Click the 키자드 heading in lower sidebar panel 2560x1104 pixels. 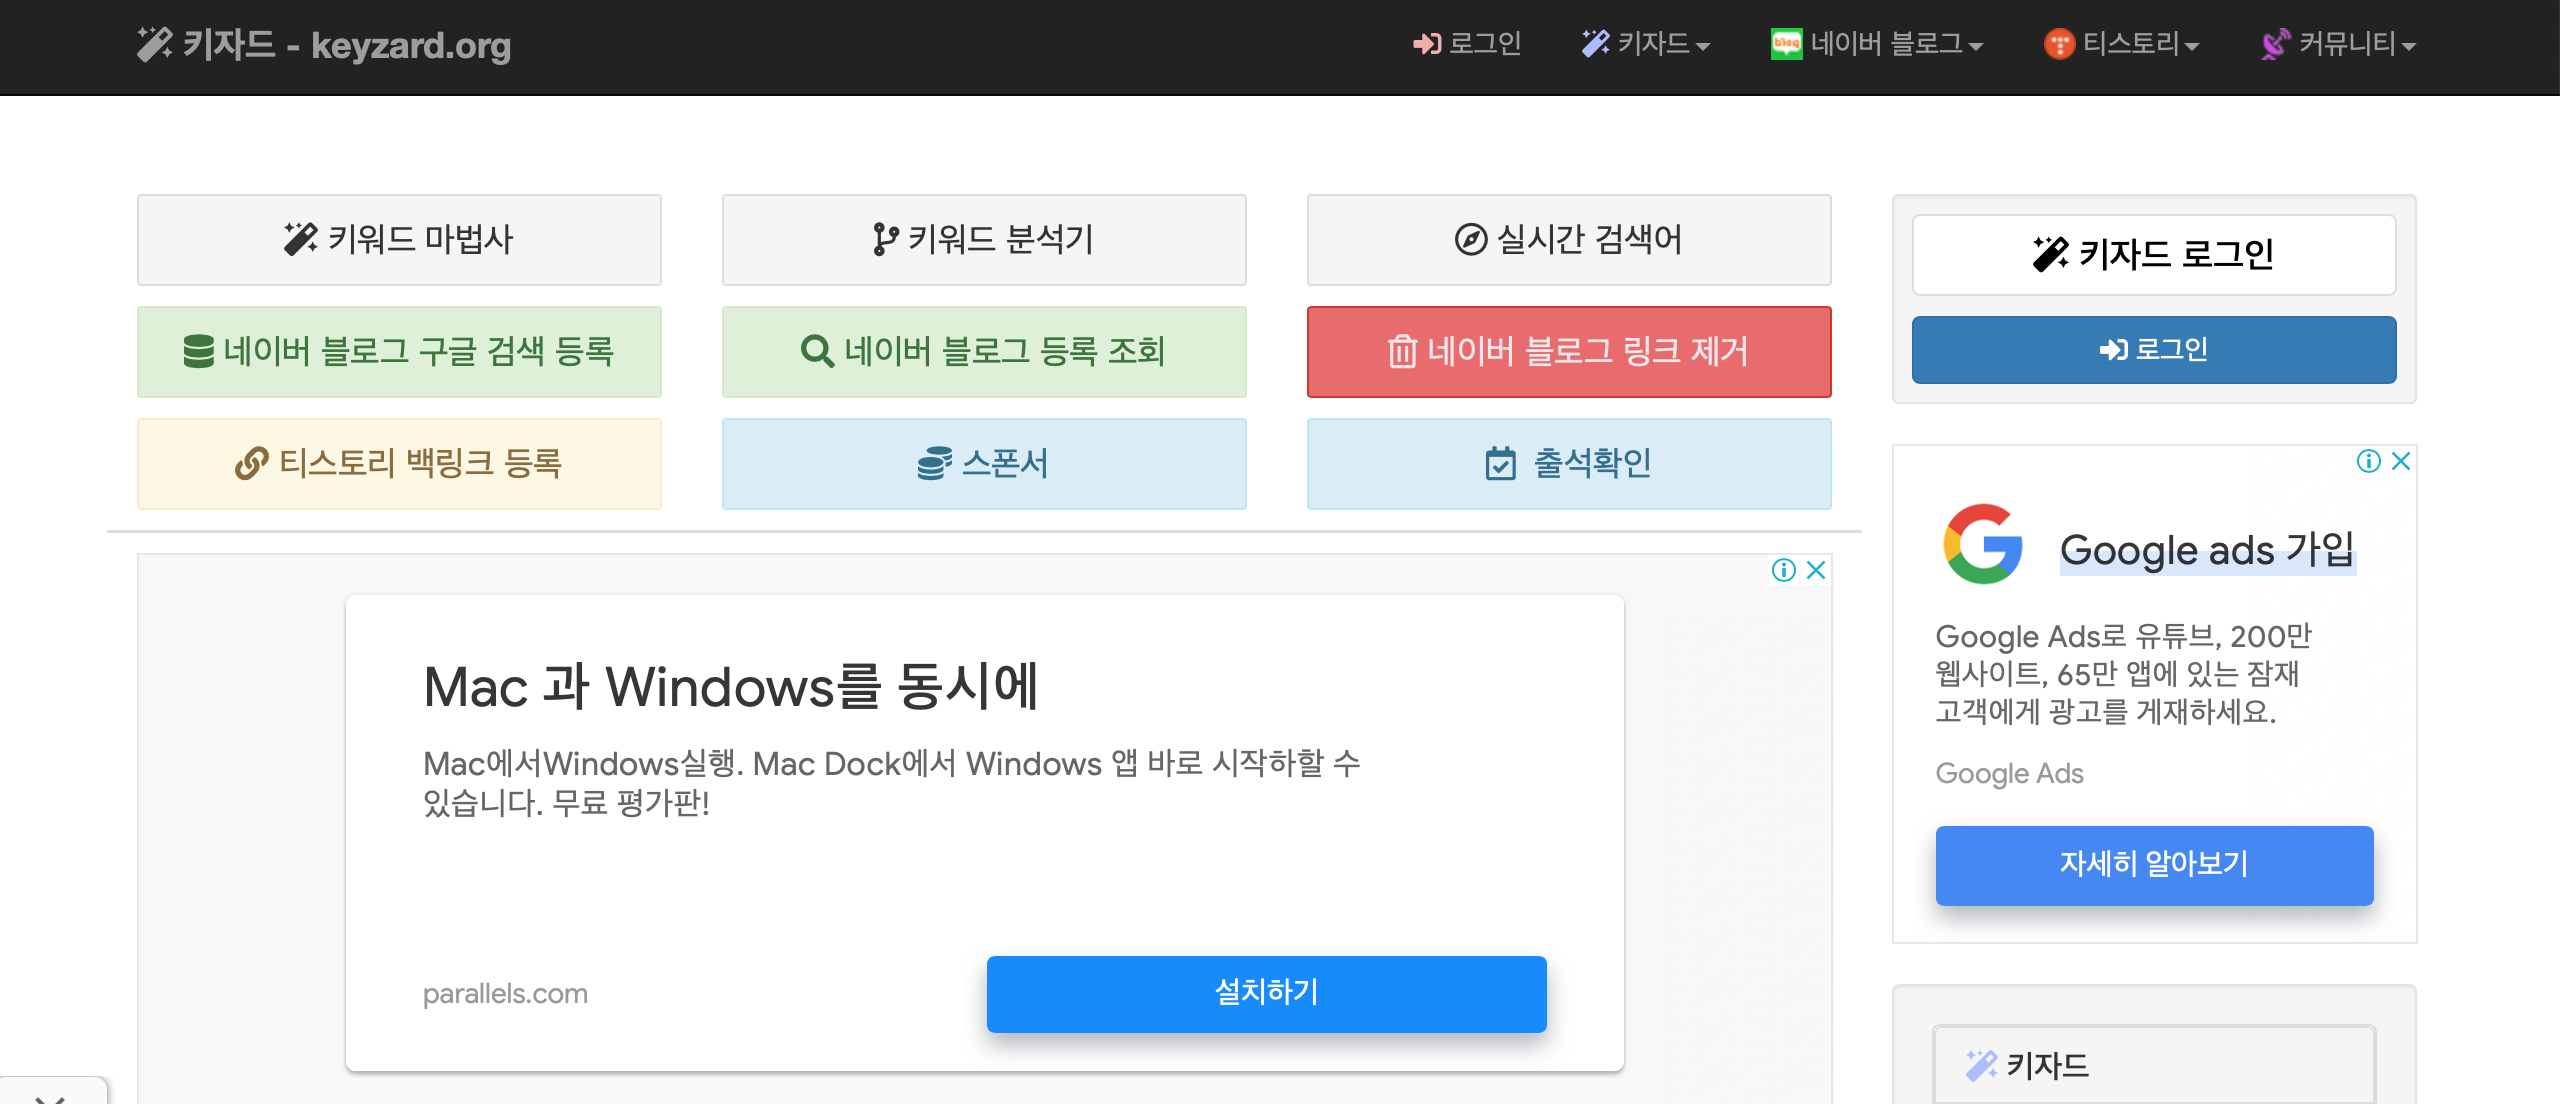pyautogui.click(x=2154, y=1066)
